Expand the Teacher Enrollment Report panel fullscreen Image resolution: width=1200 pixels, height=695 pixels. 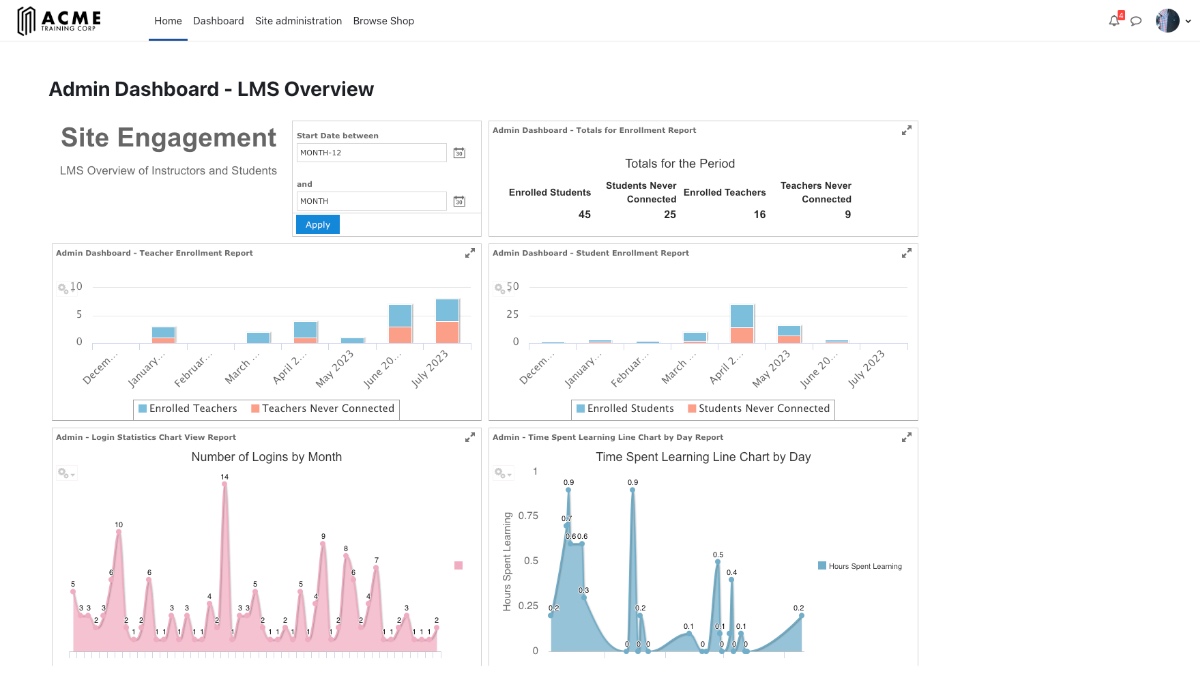[470, 253]
